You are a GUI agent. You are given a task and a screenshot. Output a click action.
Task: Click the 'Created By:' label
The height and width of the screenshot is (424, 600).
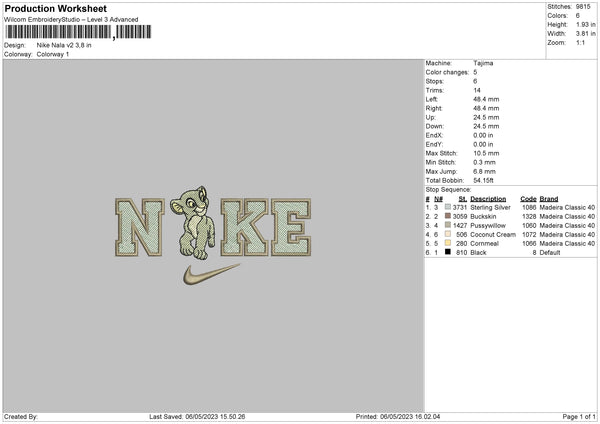(21, 416)
